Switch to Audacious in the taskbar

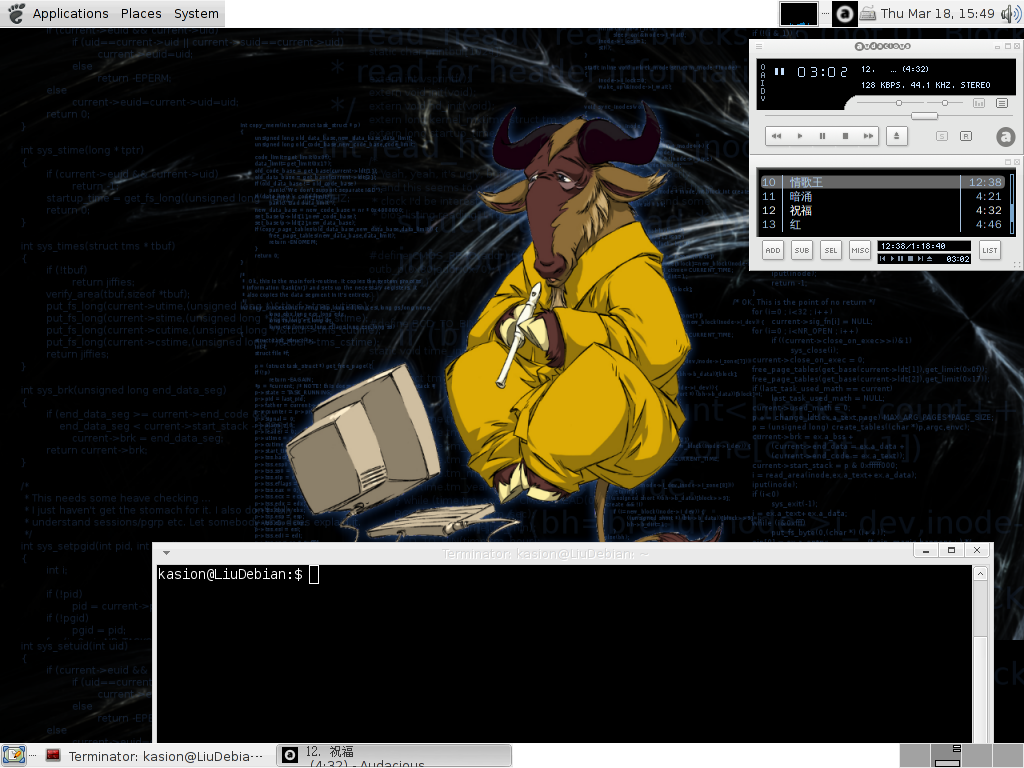pyautogui.click(x=394, y=756)
